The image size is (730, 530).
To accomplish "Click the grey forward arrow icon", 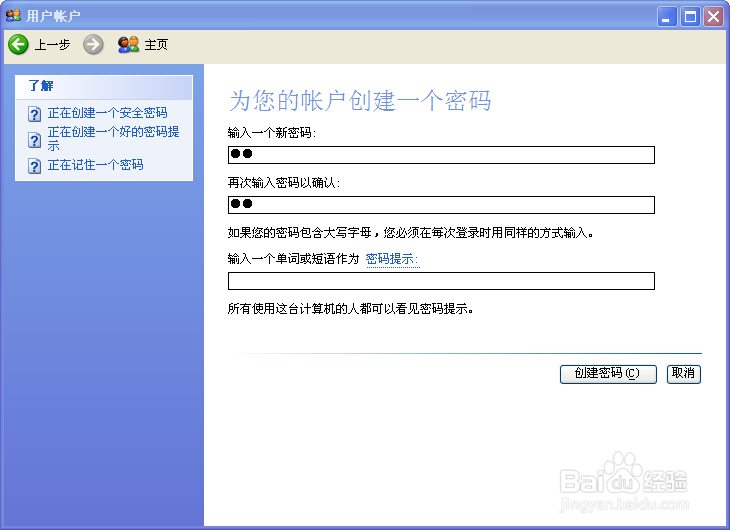I will coord(93,45).
